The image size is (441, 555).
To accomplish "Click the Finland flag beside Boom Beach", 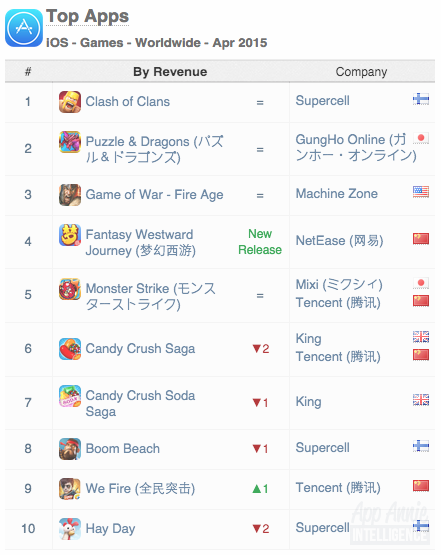I will pos(421,446).
